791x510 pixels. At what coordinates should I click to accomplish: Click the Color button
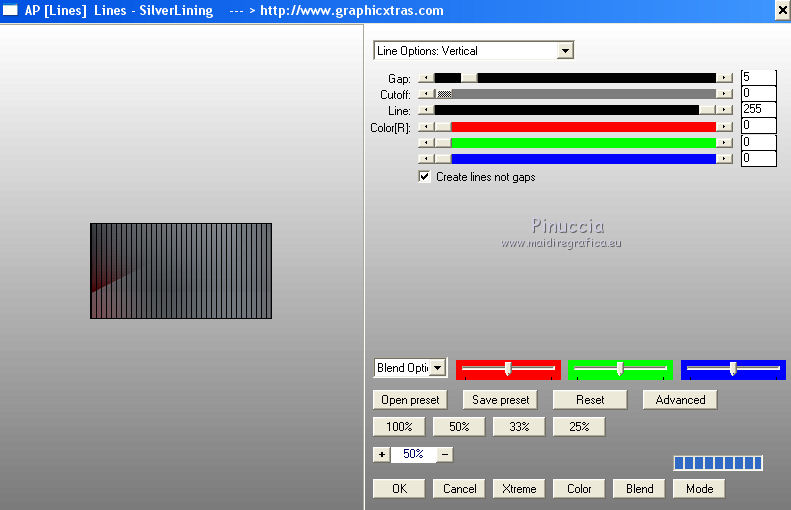(x=579, y=489)
